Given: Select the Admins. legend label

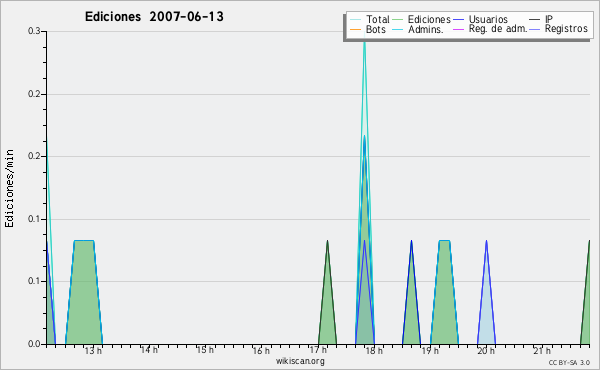Looking at the screenshot, I should (x=426, y=29).
